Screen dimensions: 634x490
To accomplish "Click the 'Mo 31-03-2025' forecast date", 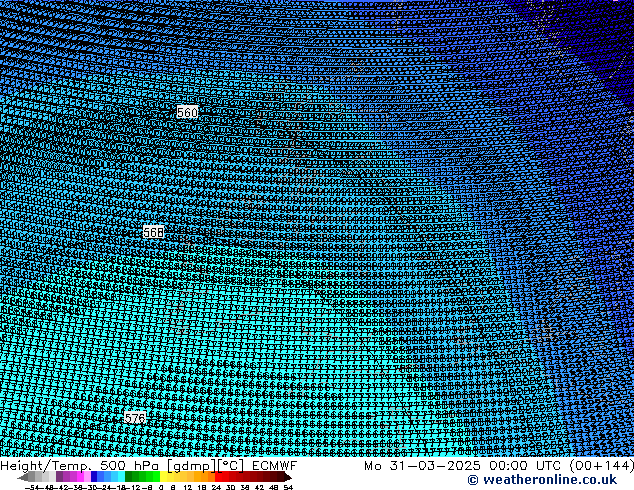I will (423, 466).
